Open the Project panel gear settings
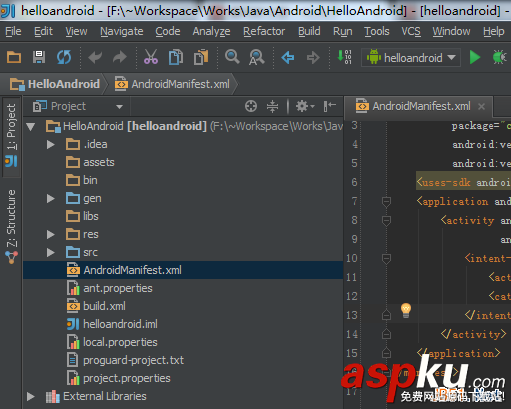511x409 pixels. [304, 106]
